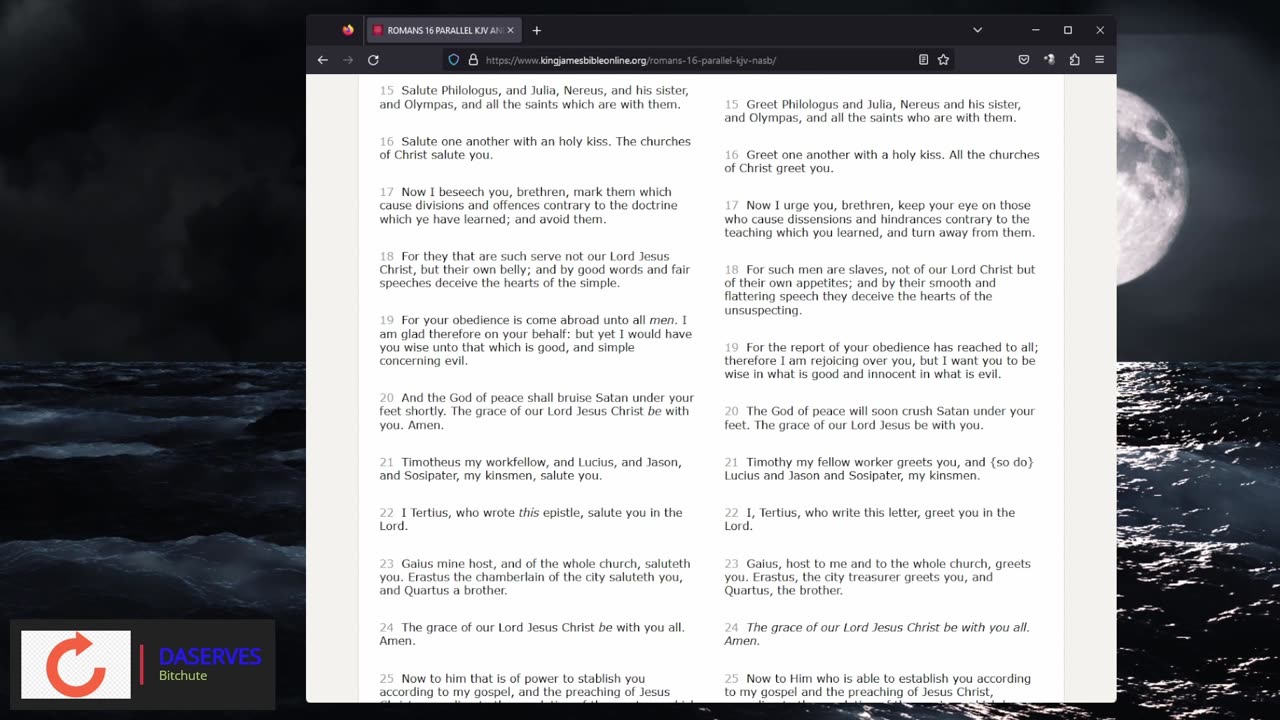Save page to Pocket
1280x720 pixels.
pyautogui.click(x=1024, y=60)
